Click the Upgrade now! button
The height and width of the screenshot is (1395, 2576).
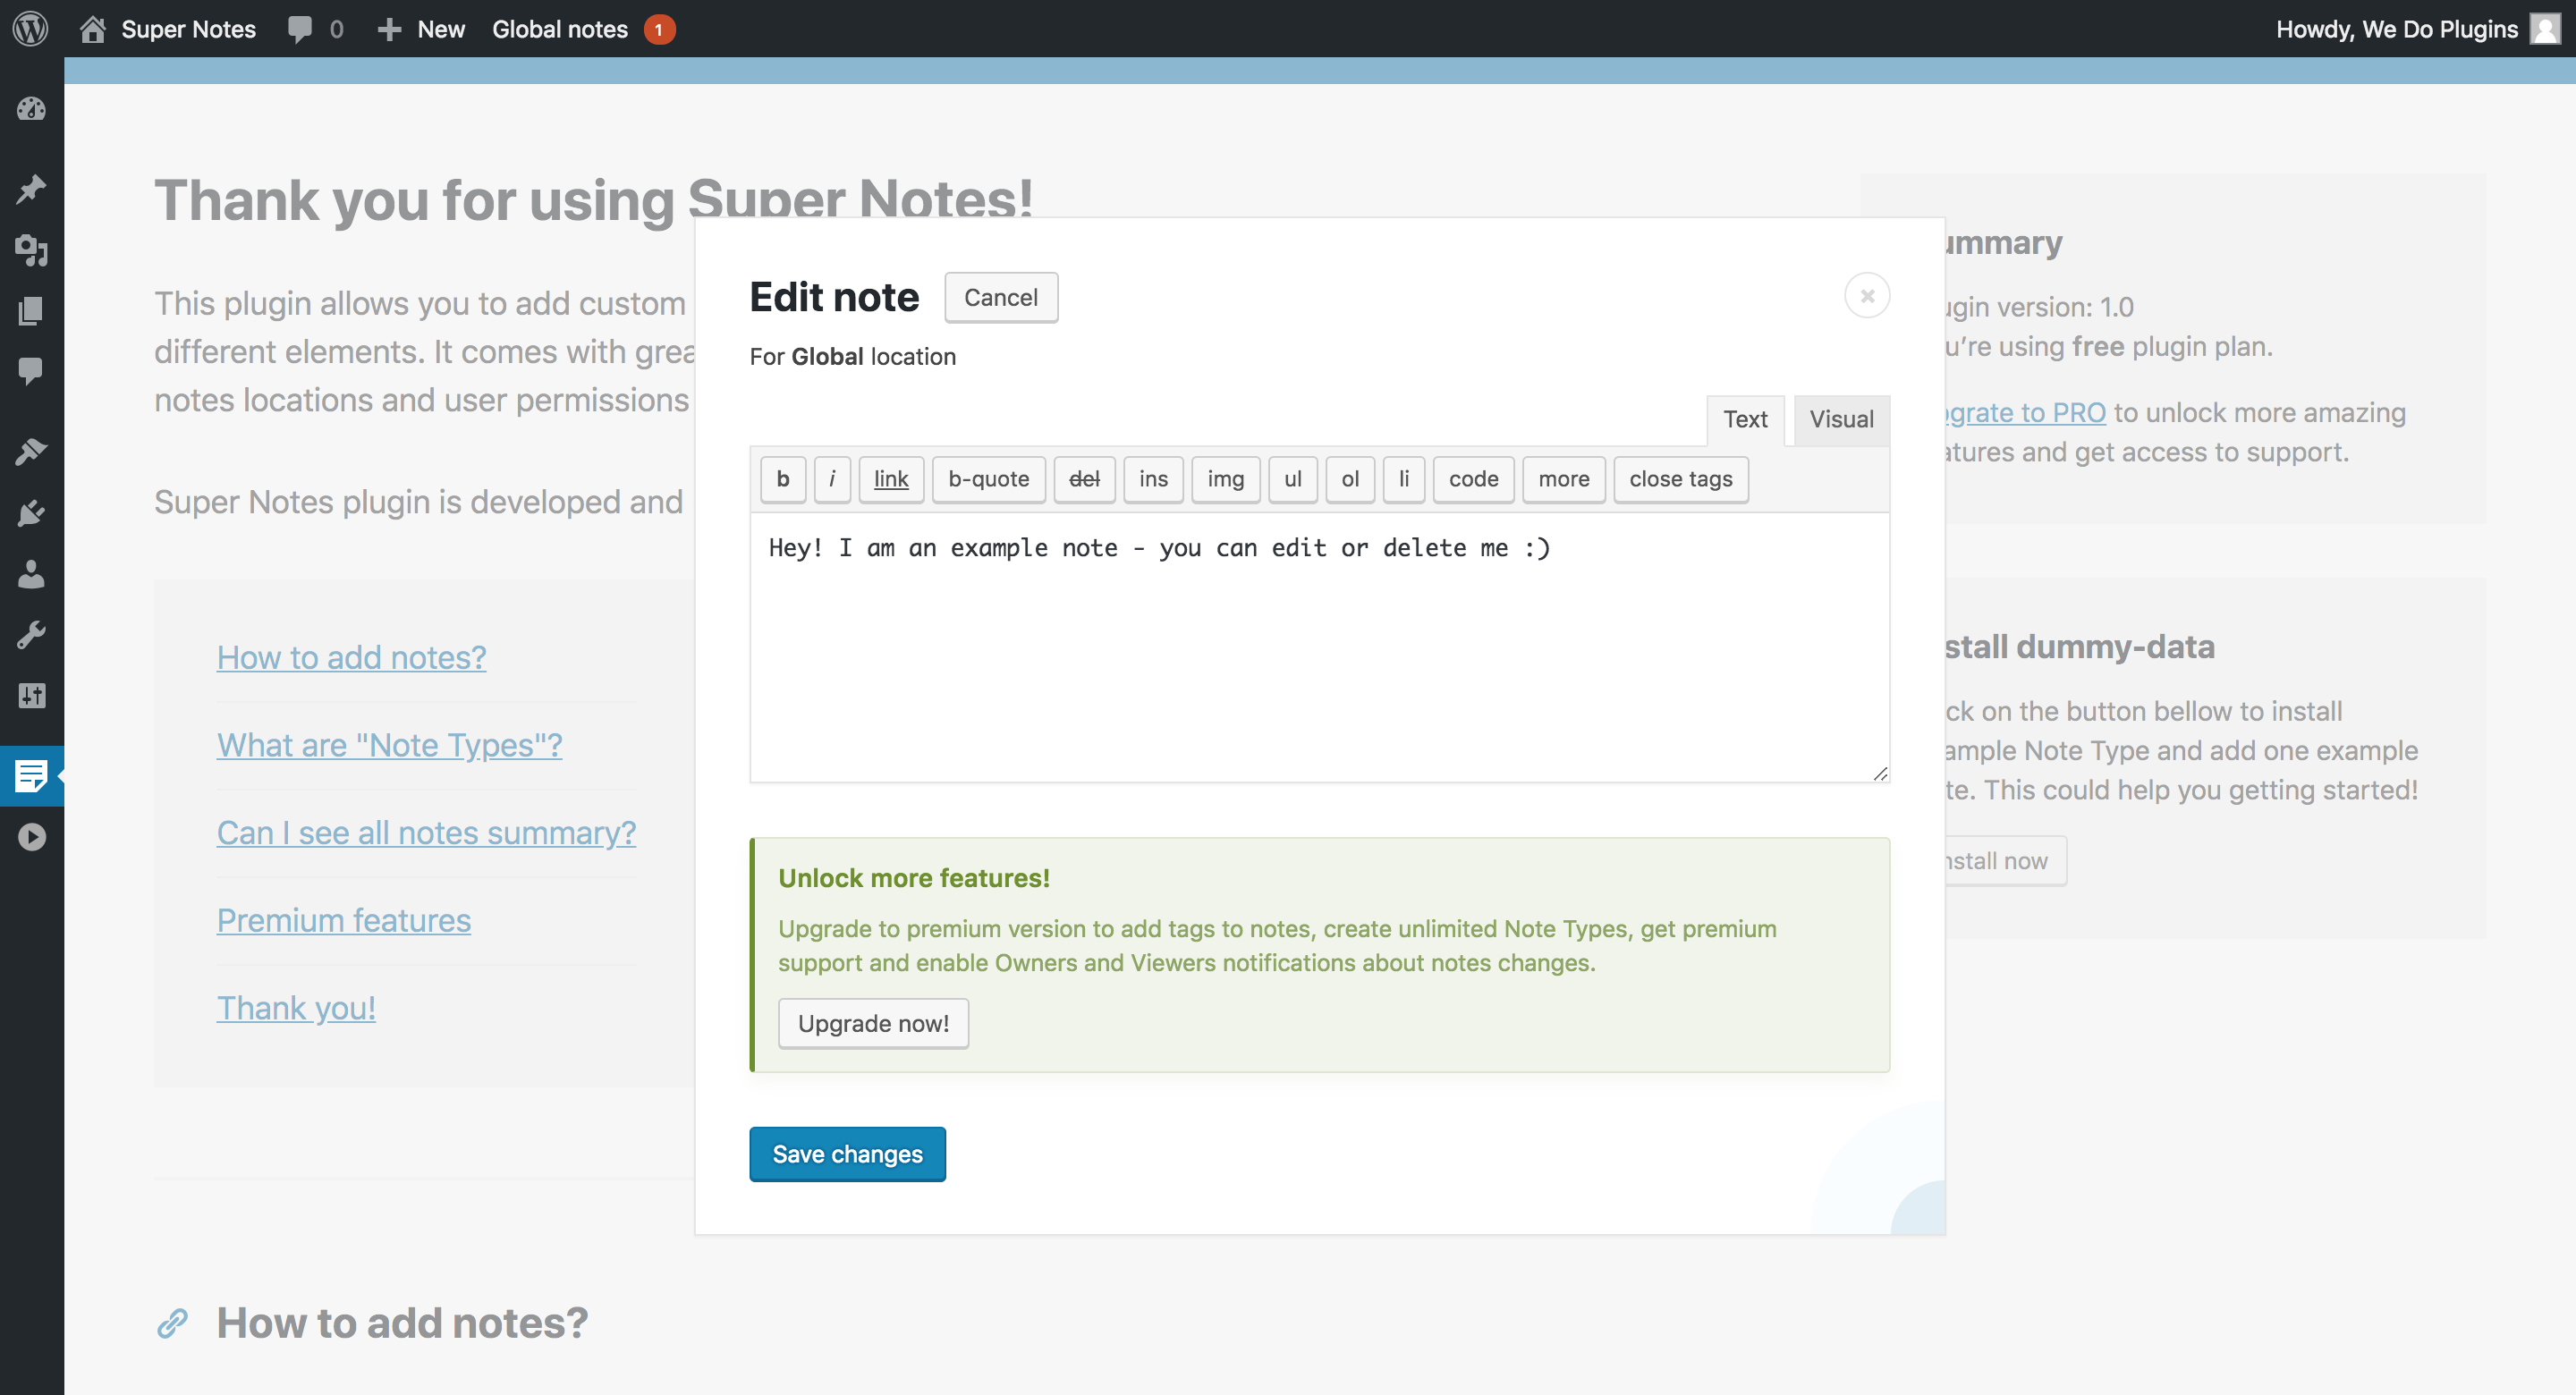[873, 1023]
